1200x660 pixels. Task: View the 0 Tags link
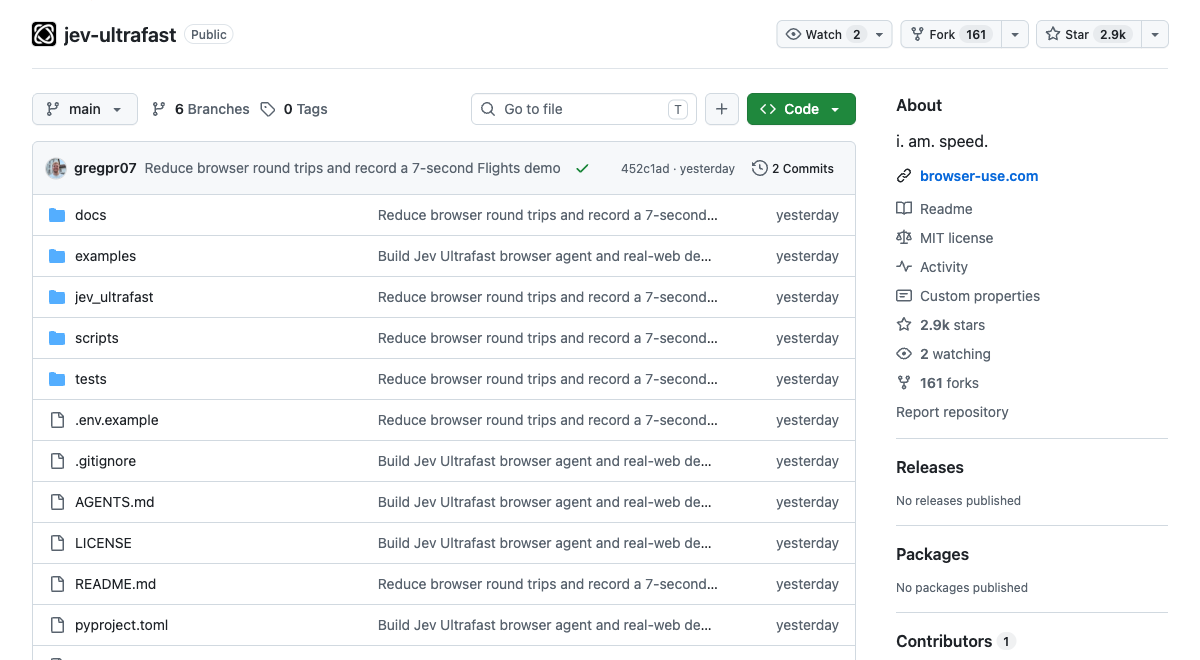[294, 109]
